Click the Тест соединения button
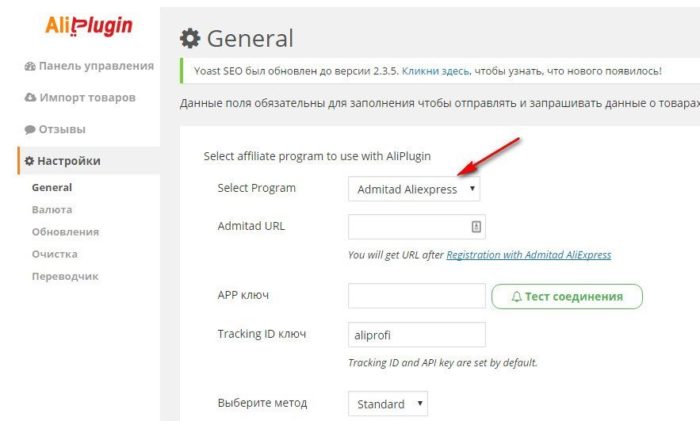Viewport: 700px width, 421px height. [x=567, y=296]
